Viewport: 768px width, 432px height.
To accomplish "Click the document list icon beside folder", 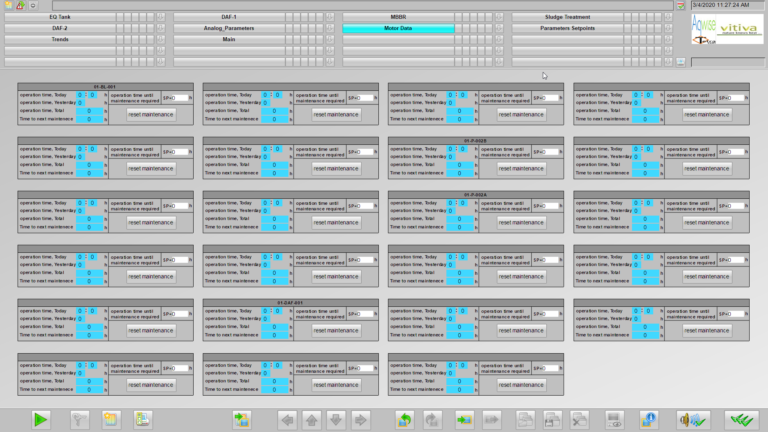I will click(143, 419).
